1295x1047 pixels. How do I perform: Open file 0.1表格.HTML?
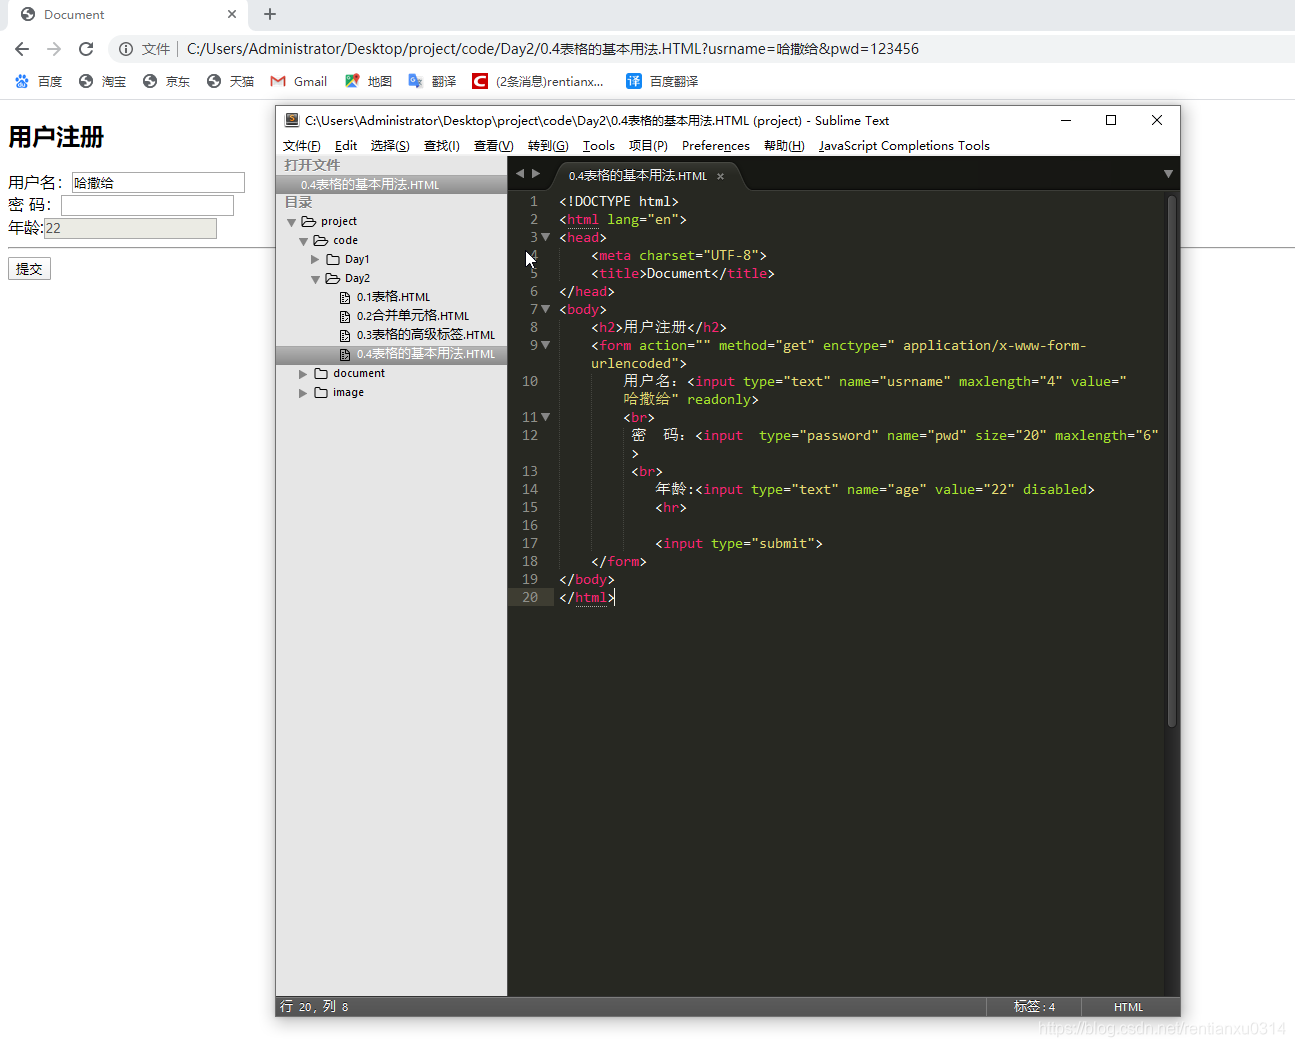pos(393,297)
